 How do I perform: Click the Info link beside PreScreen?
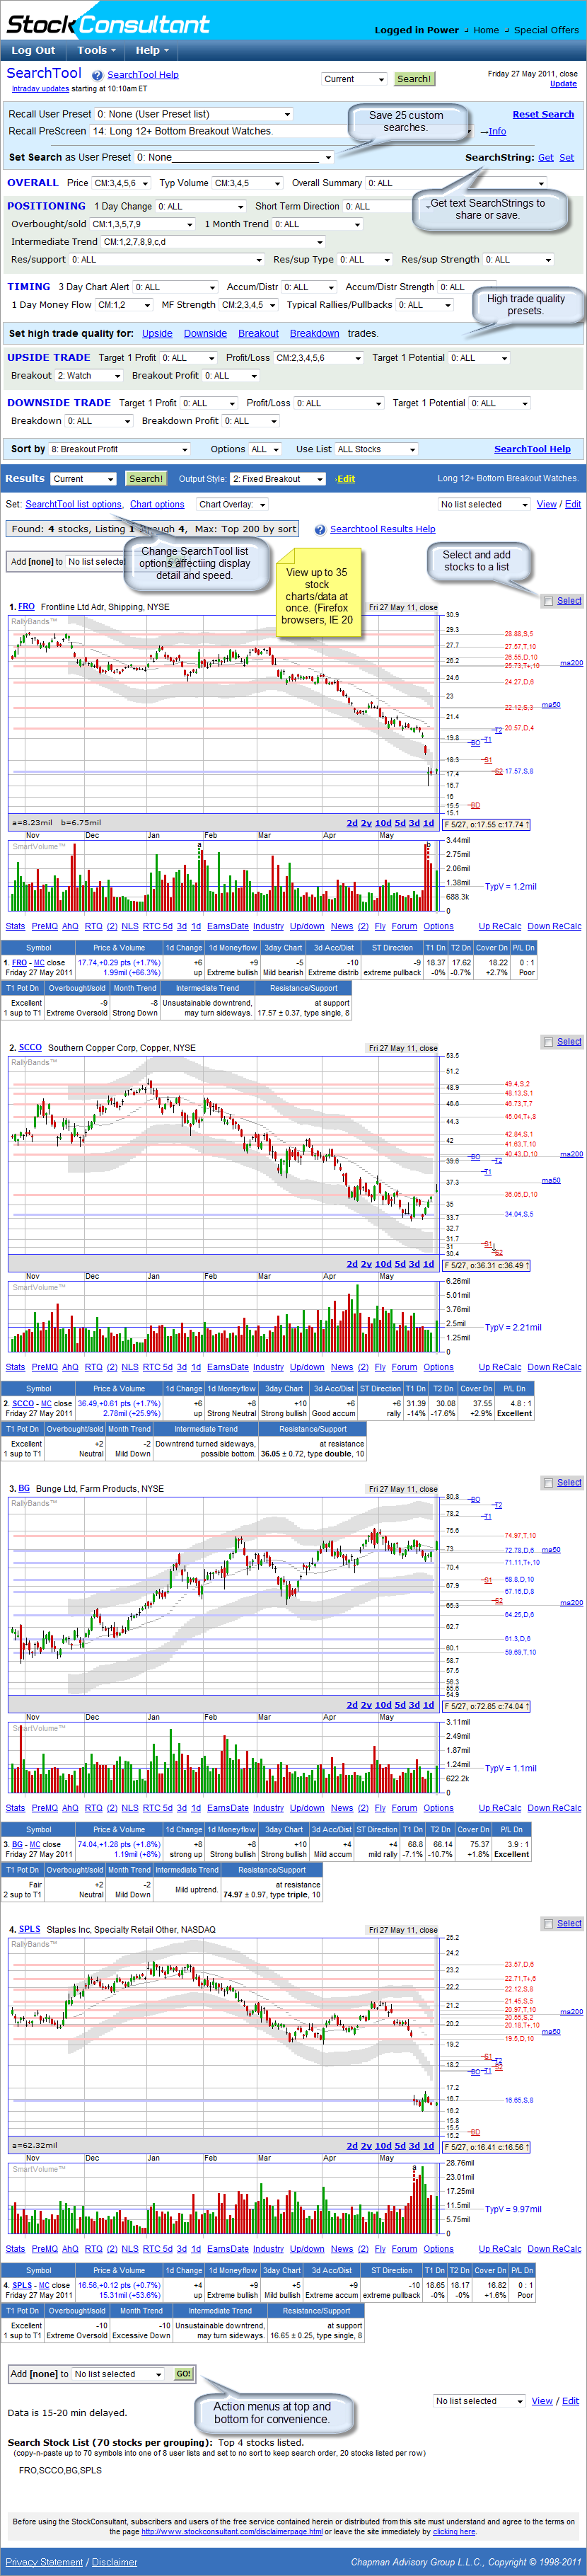point(497,132)
